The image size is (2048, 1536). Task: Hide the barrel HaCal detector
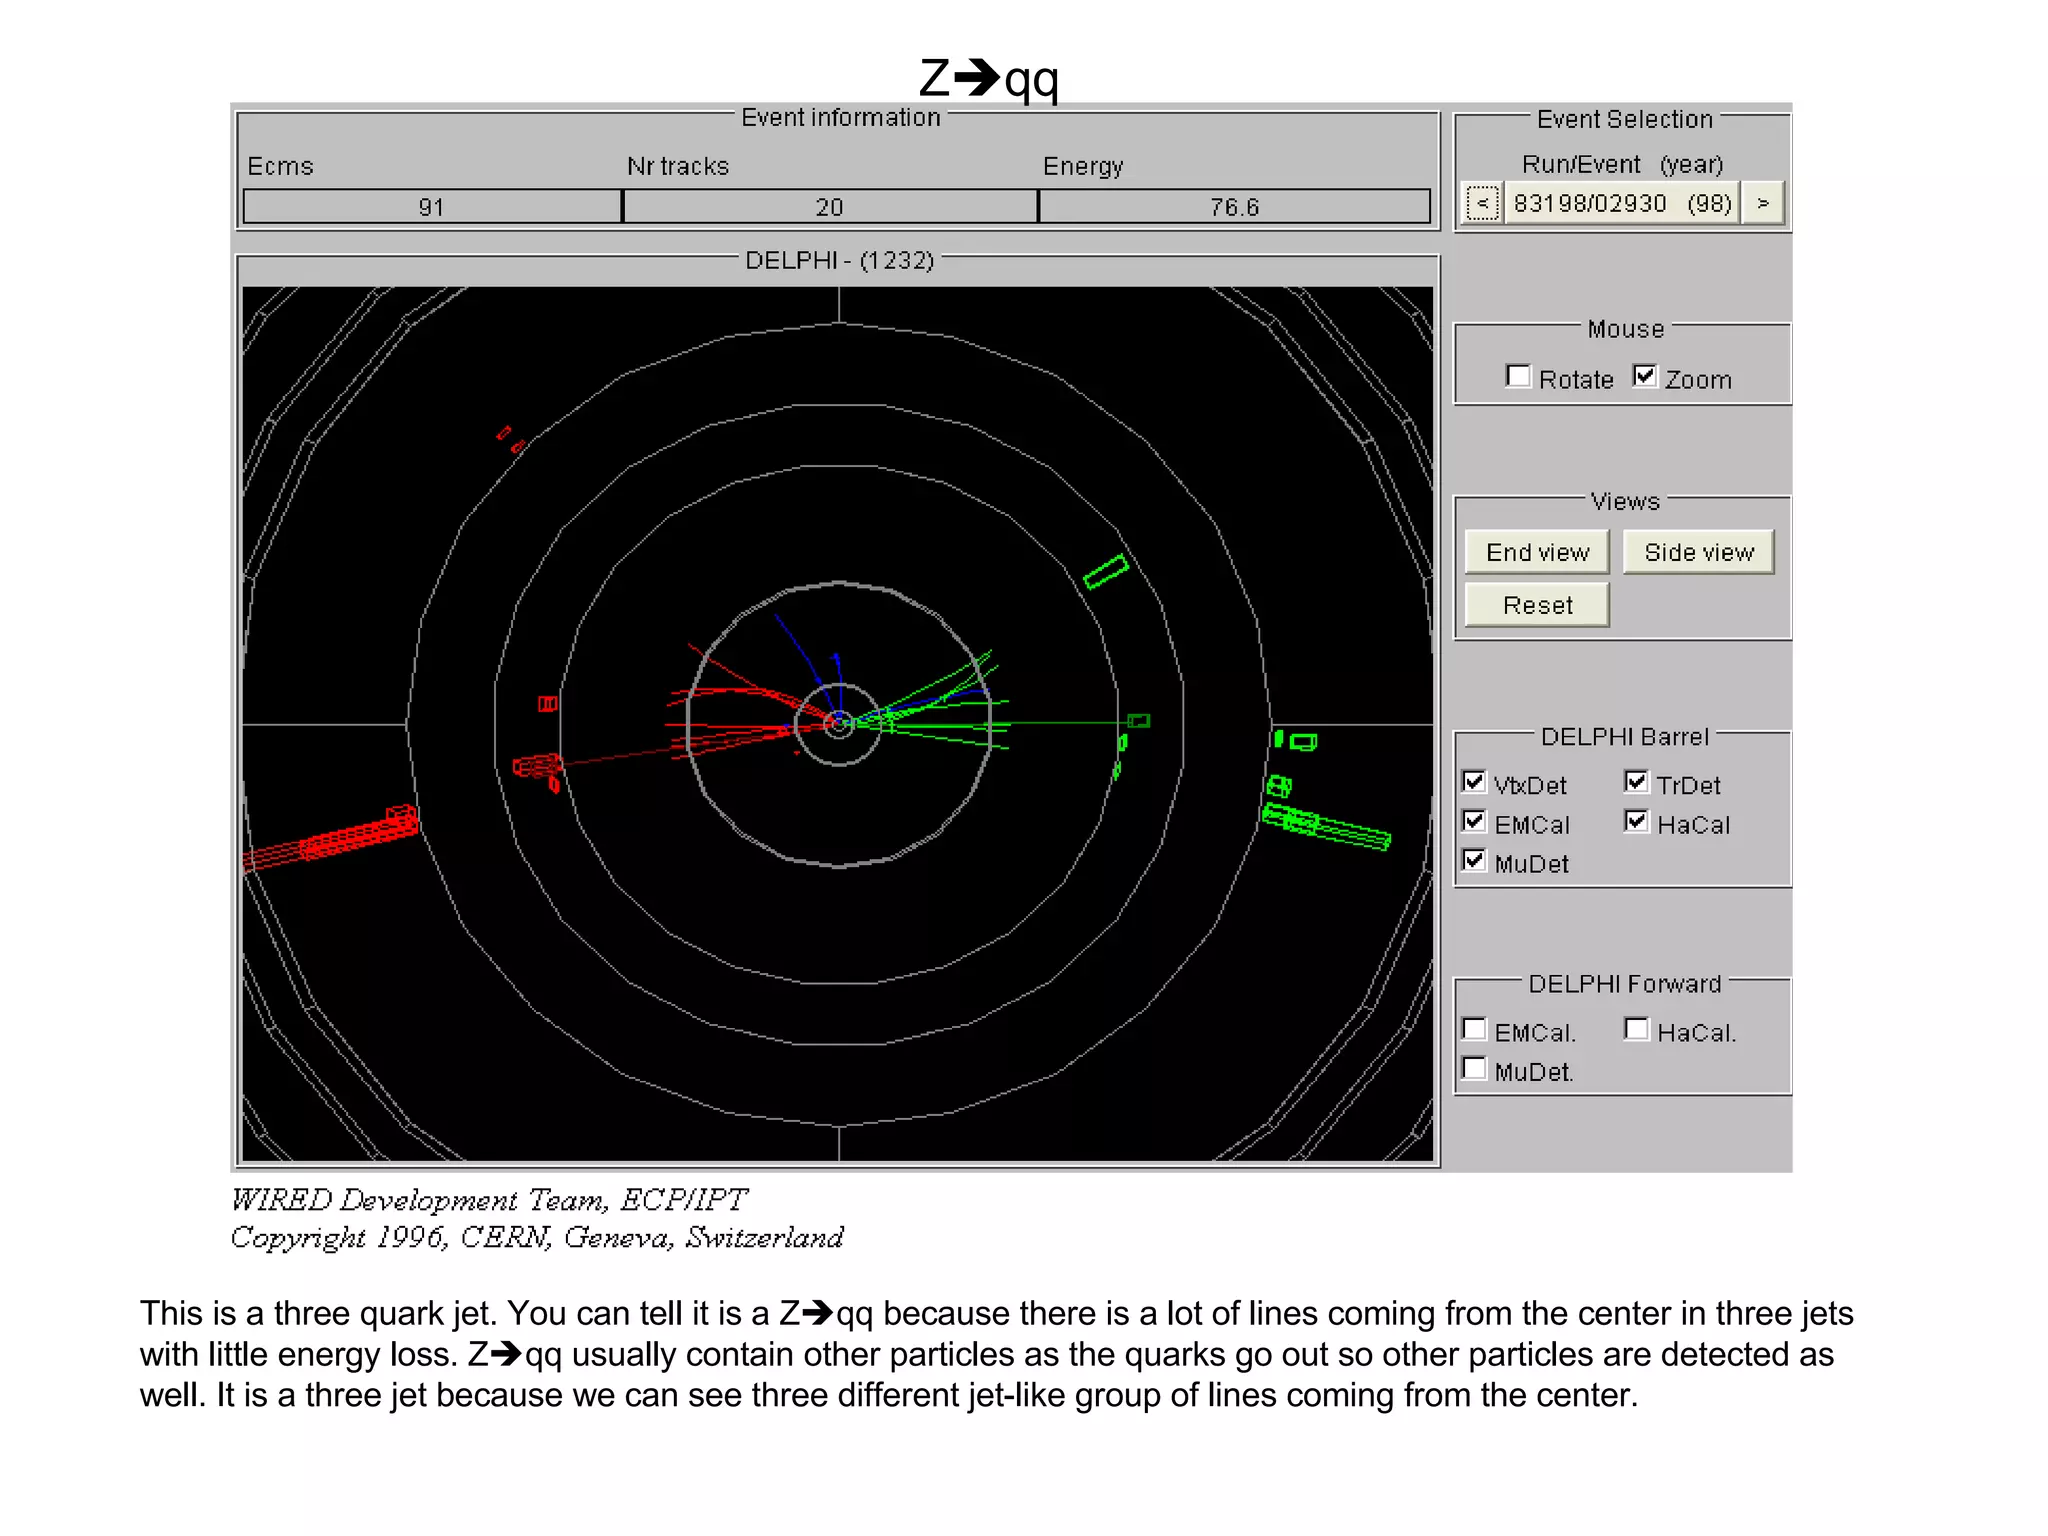click(1636, 822)
